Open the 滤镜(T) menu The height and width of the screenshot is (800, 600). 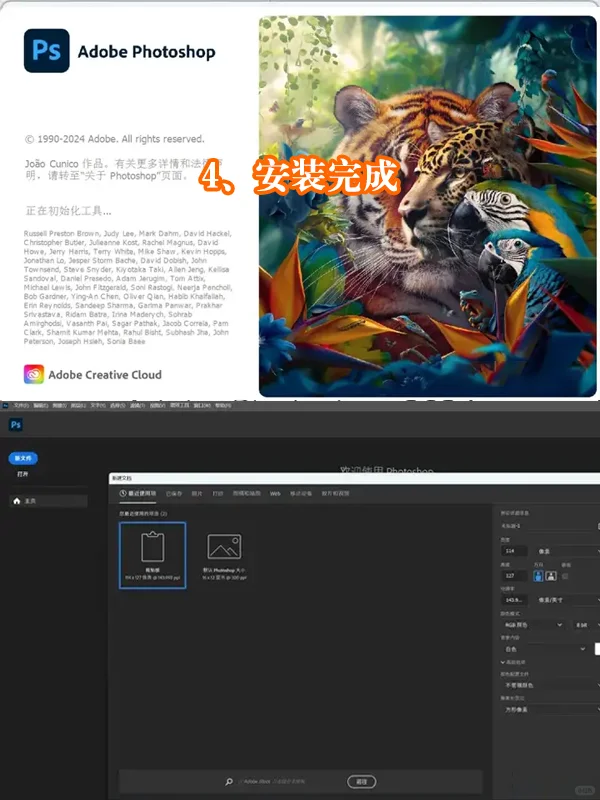(137, 406)
